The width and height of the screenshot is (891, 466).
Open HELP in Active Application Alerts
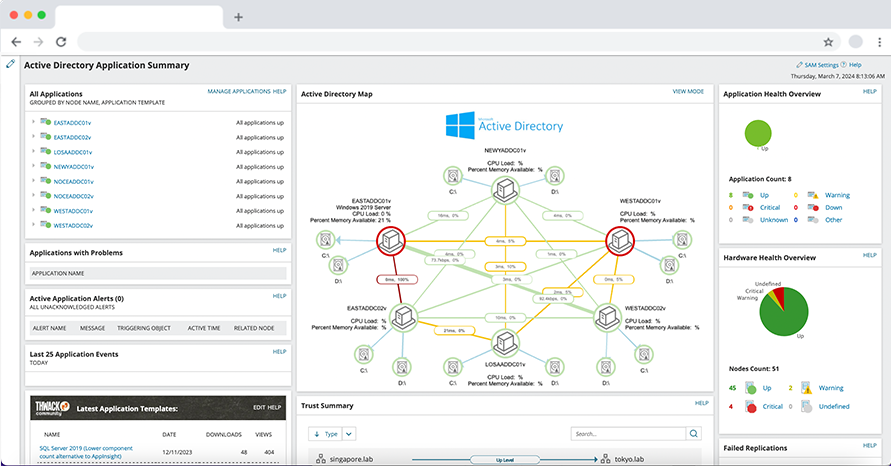[x=280, y=296]
